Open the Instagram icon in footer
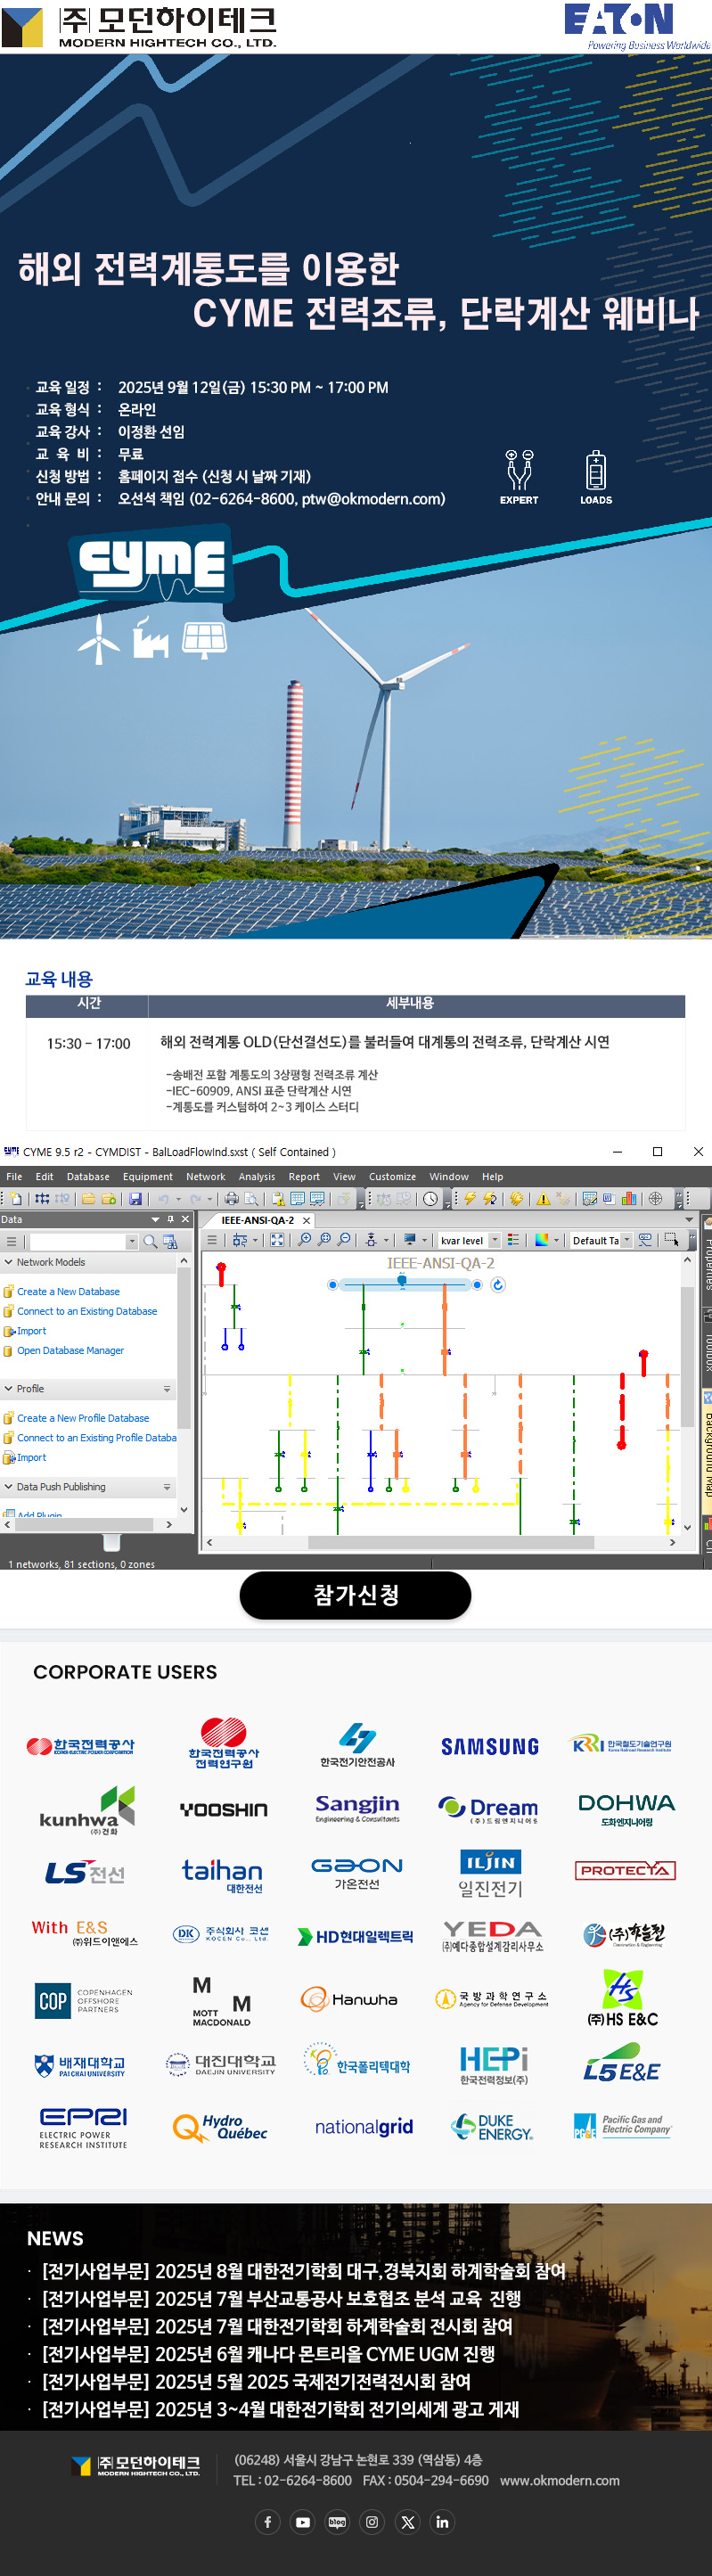This screenshot has height=2576, width=712. (372, 2521)
